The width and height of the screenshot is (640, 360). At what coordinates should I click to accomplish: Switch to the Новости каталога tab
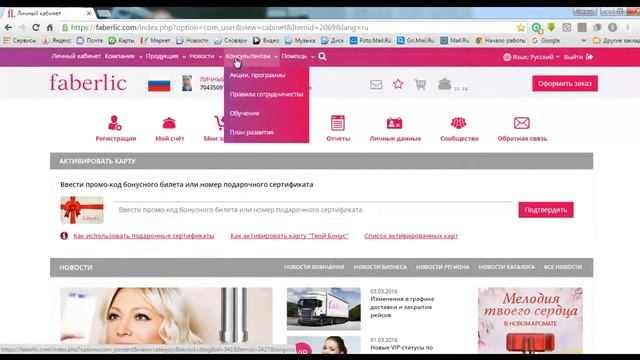(507, 267)
